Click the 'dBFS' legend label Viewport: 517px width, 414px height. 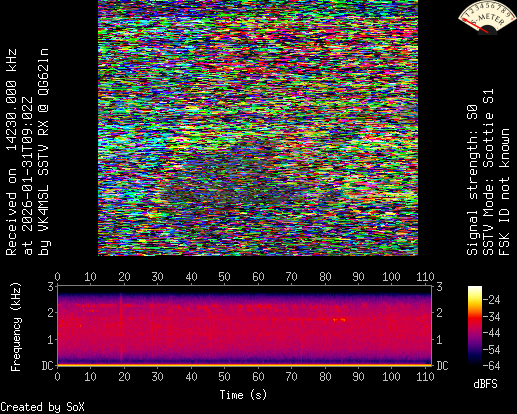tap(485, 384)
